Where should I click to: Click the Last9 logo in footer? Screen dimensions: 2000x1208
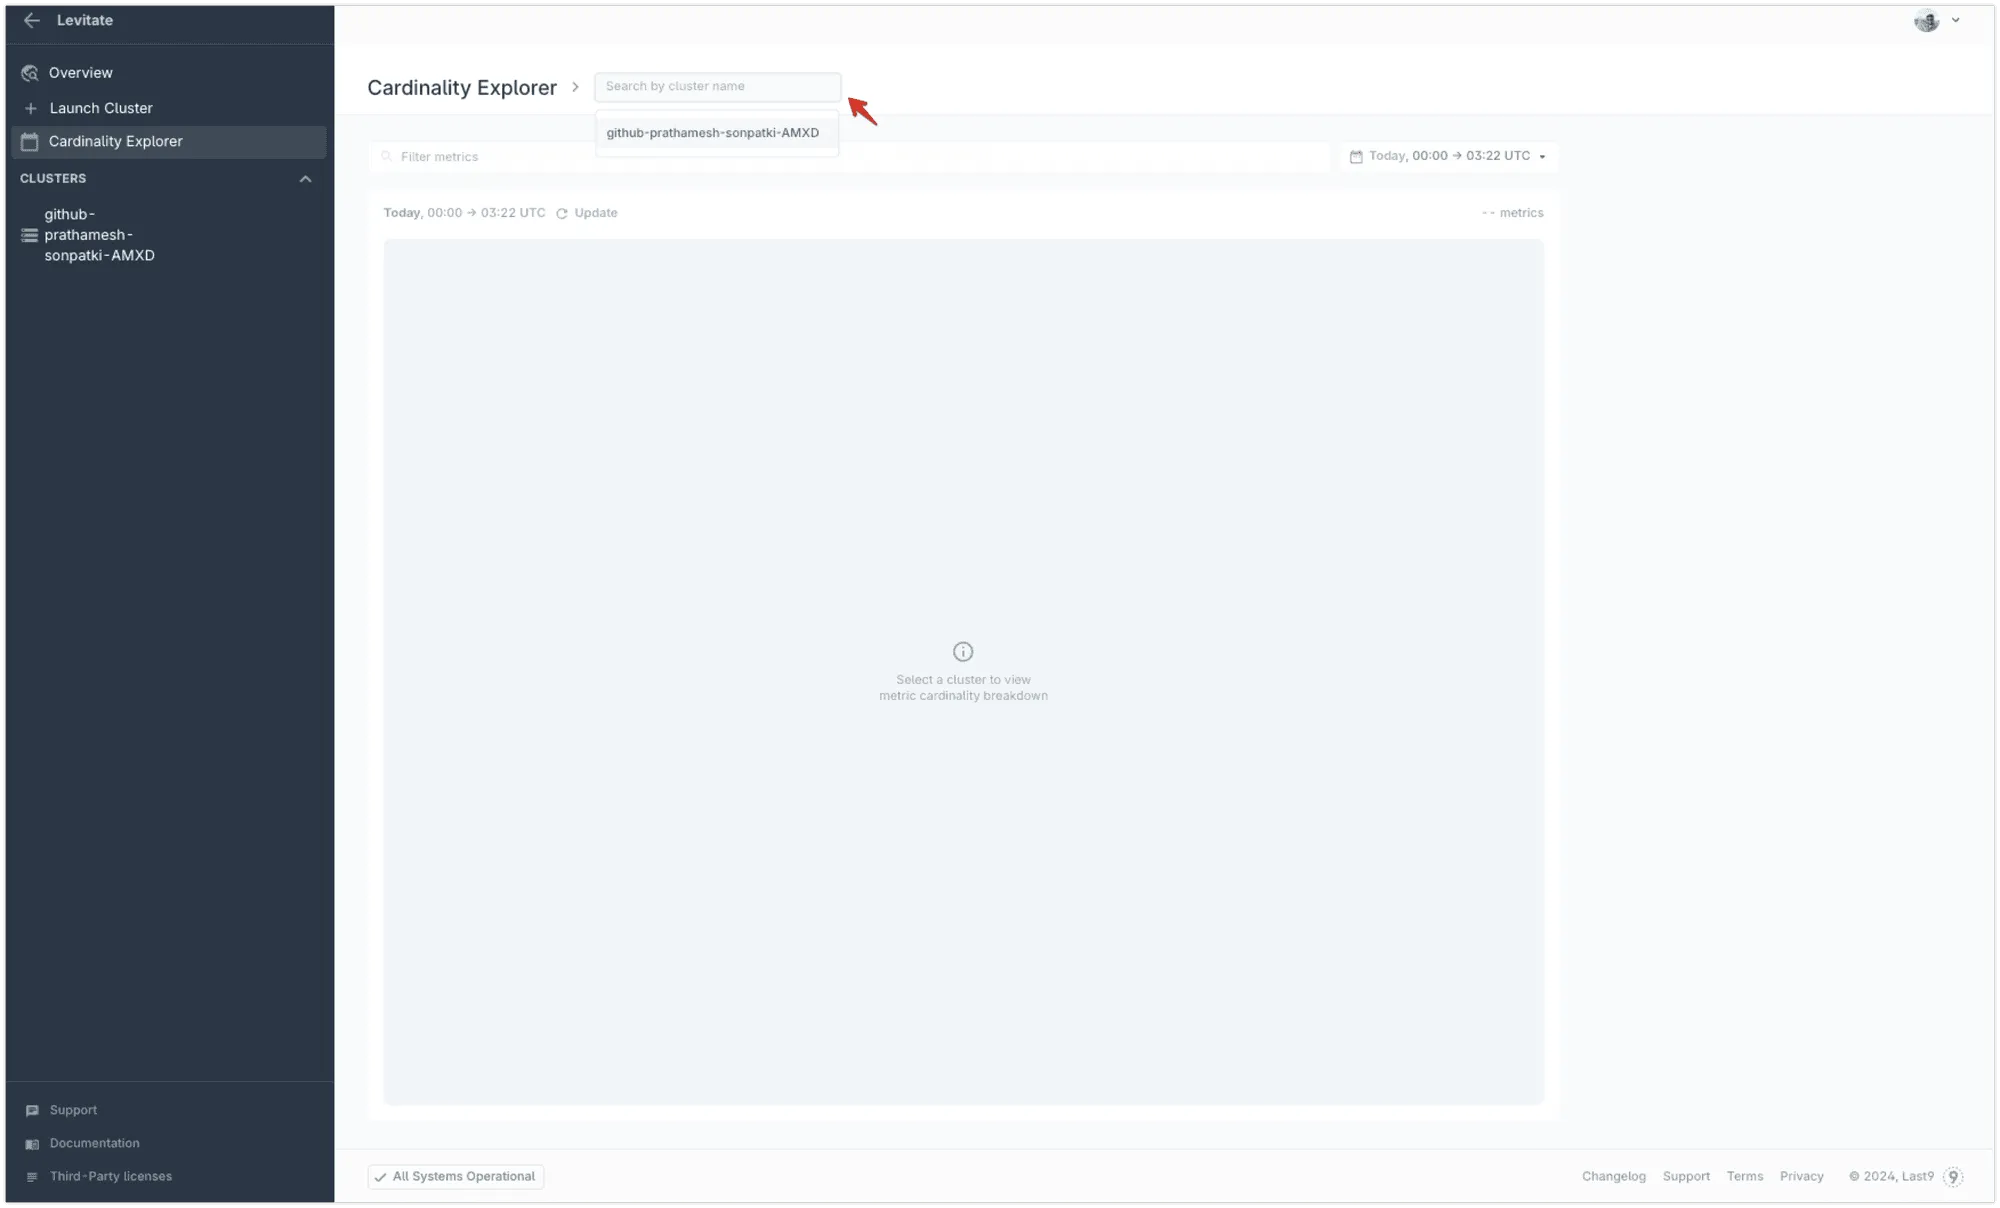1953,1177
